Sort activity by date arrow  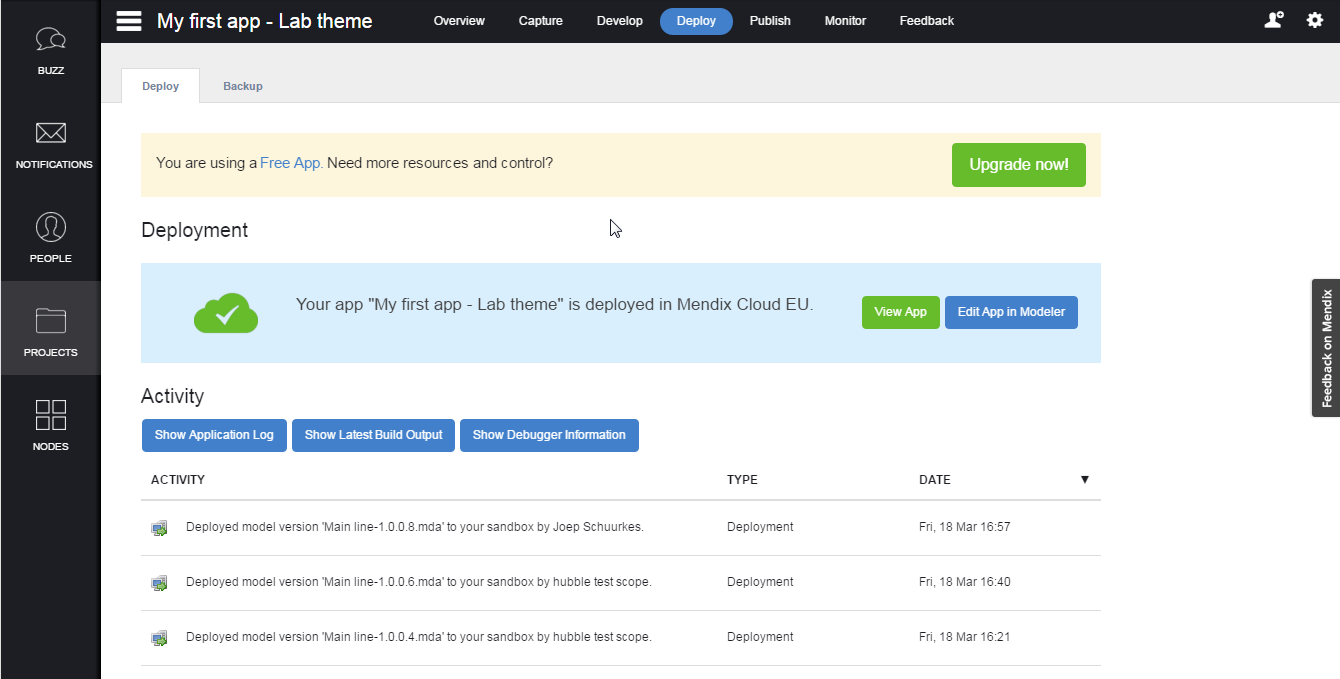pos(1084,480)
